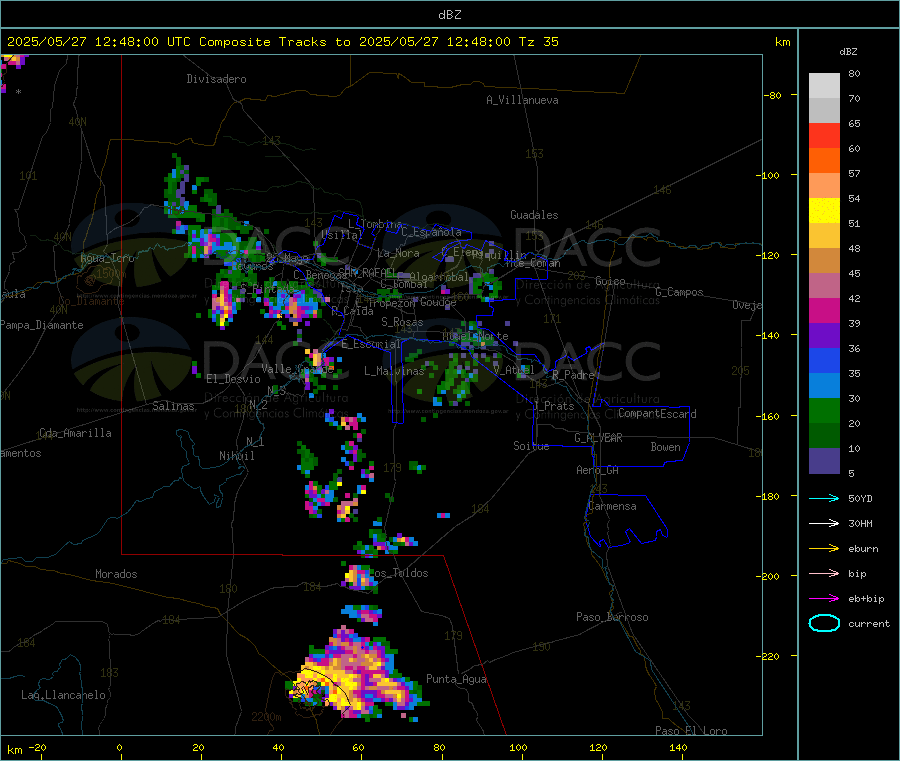900x761 pixels.
Task: Click the 'Pampa_Diamante' label
Action: (42, 325)
